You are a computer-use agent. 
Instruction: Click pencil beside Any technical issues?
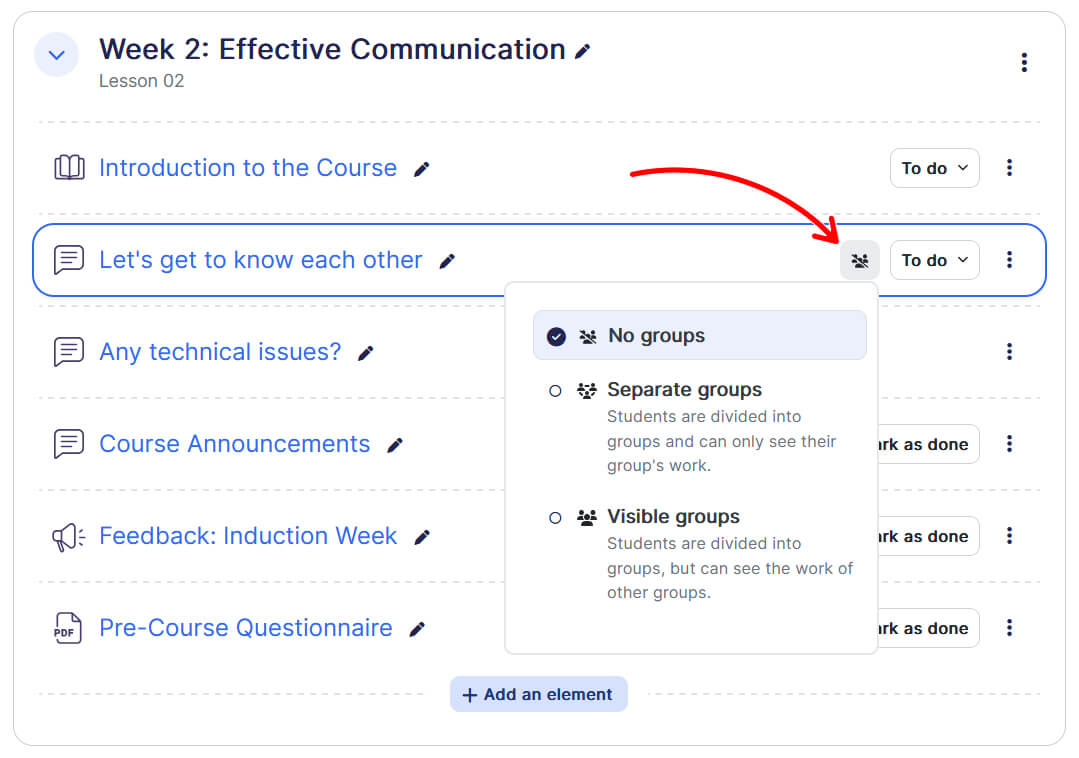(x=366, y=353)
